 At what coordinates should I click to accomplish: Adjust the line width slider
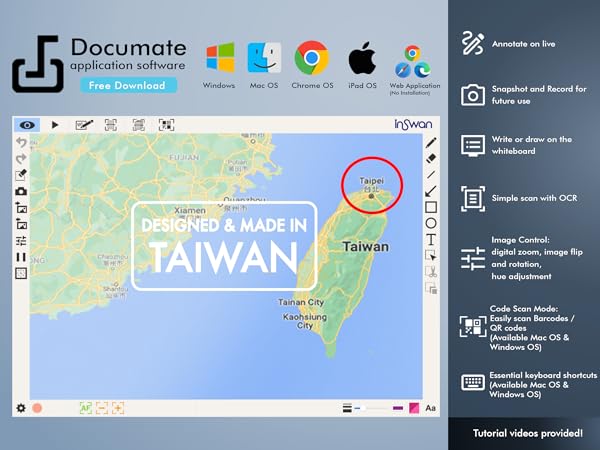point(373,408)
